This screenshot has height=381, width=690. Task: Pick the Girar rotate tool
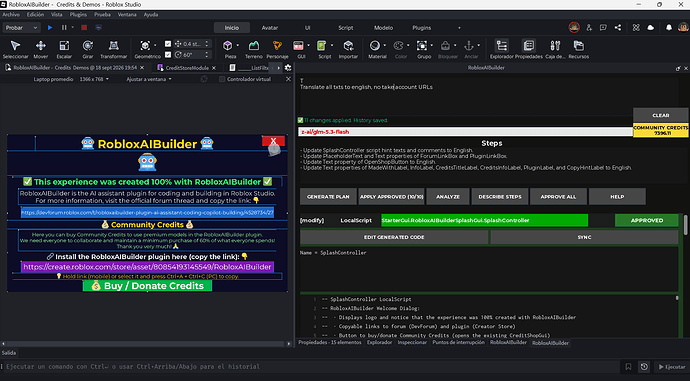(88, 49)
